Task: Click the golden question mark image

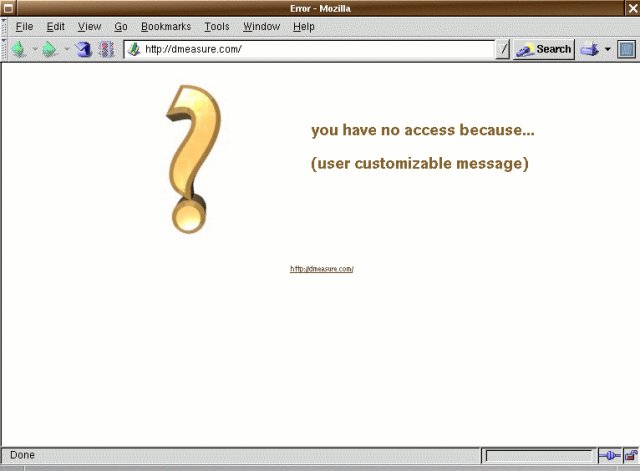Action: [193, 159]
